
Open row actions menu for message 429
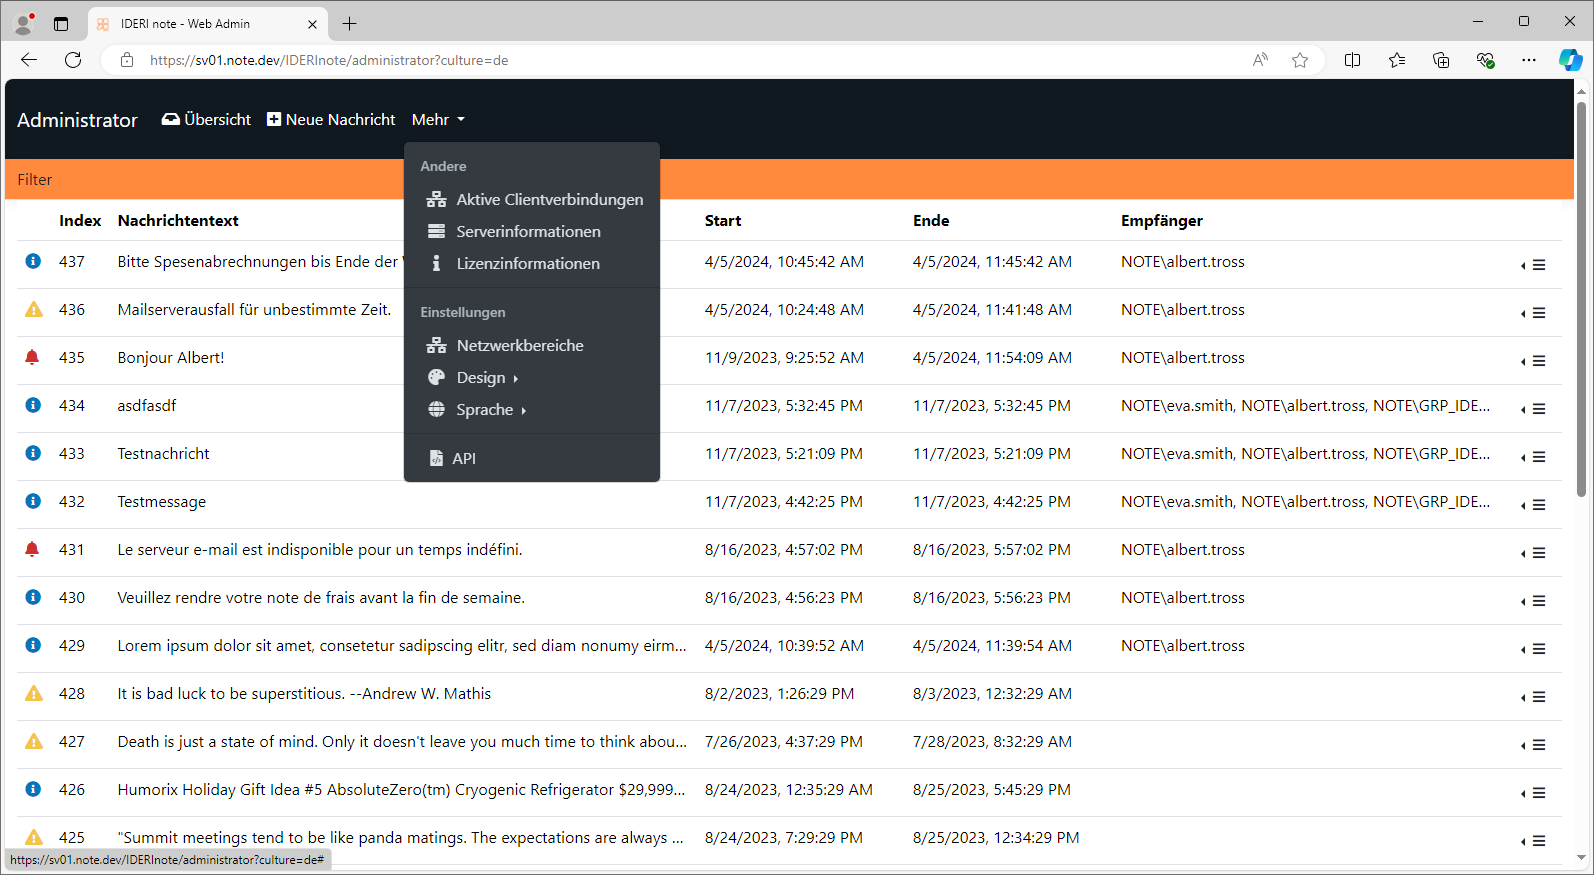[x=1534, y=649]
